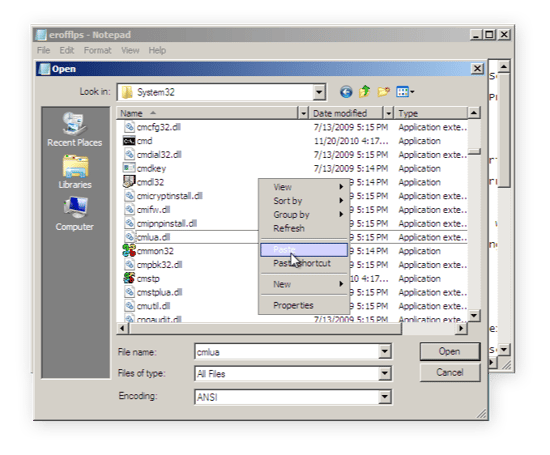Expand the Sort by submenu

coord(304,201)
